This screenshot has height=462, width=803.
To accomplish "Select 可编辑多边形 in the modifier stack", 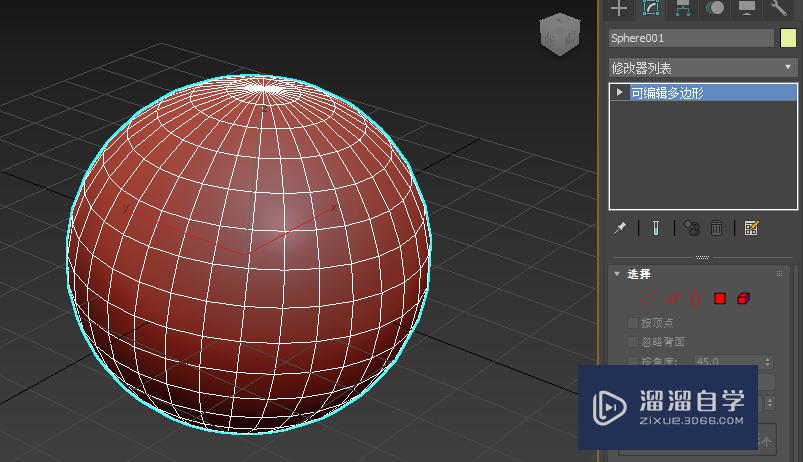I will (x=712, y=93).
